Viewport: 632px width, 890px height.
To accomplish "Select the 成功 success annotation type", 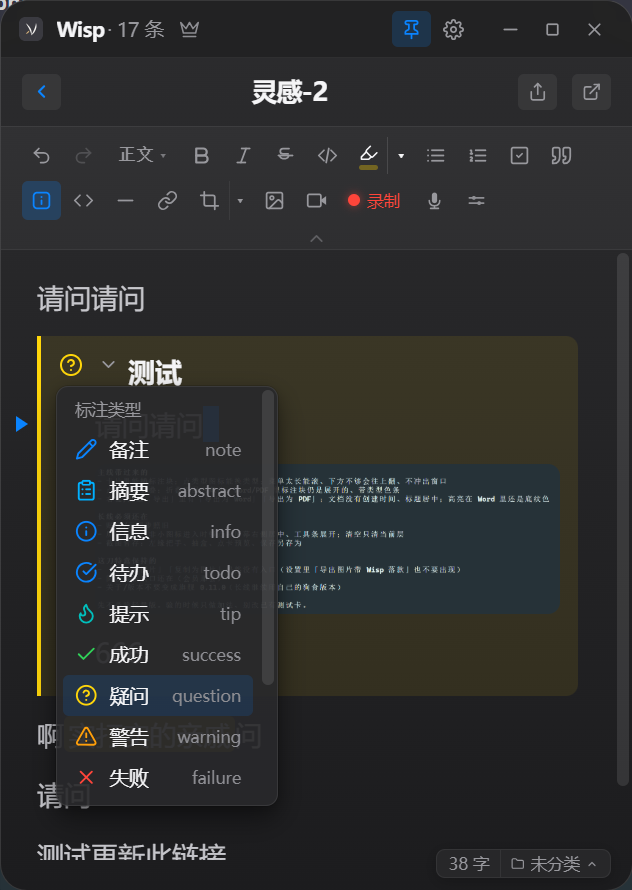I will pyautogui.click(x=158, y=654).
